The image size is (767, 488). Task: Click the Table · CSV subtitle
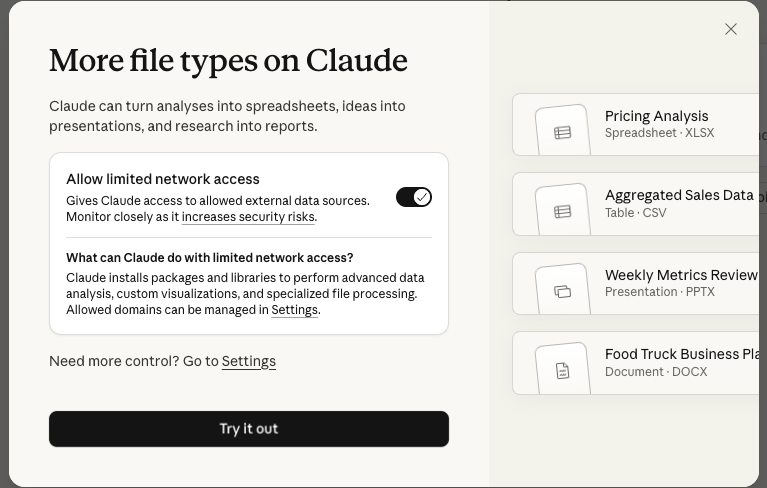635,213
